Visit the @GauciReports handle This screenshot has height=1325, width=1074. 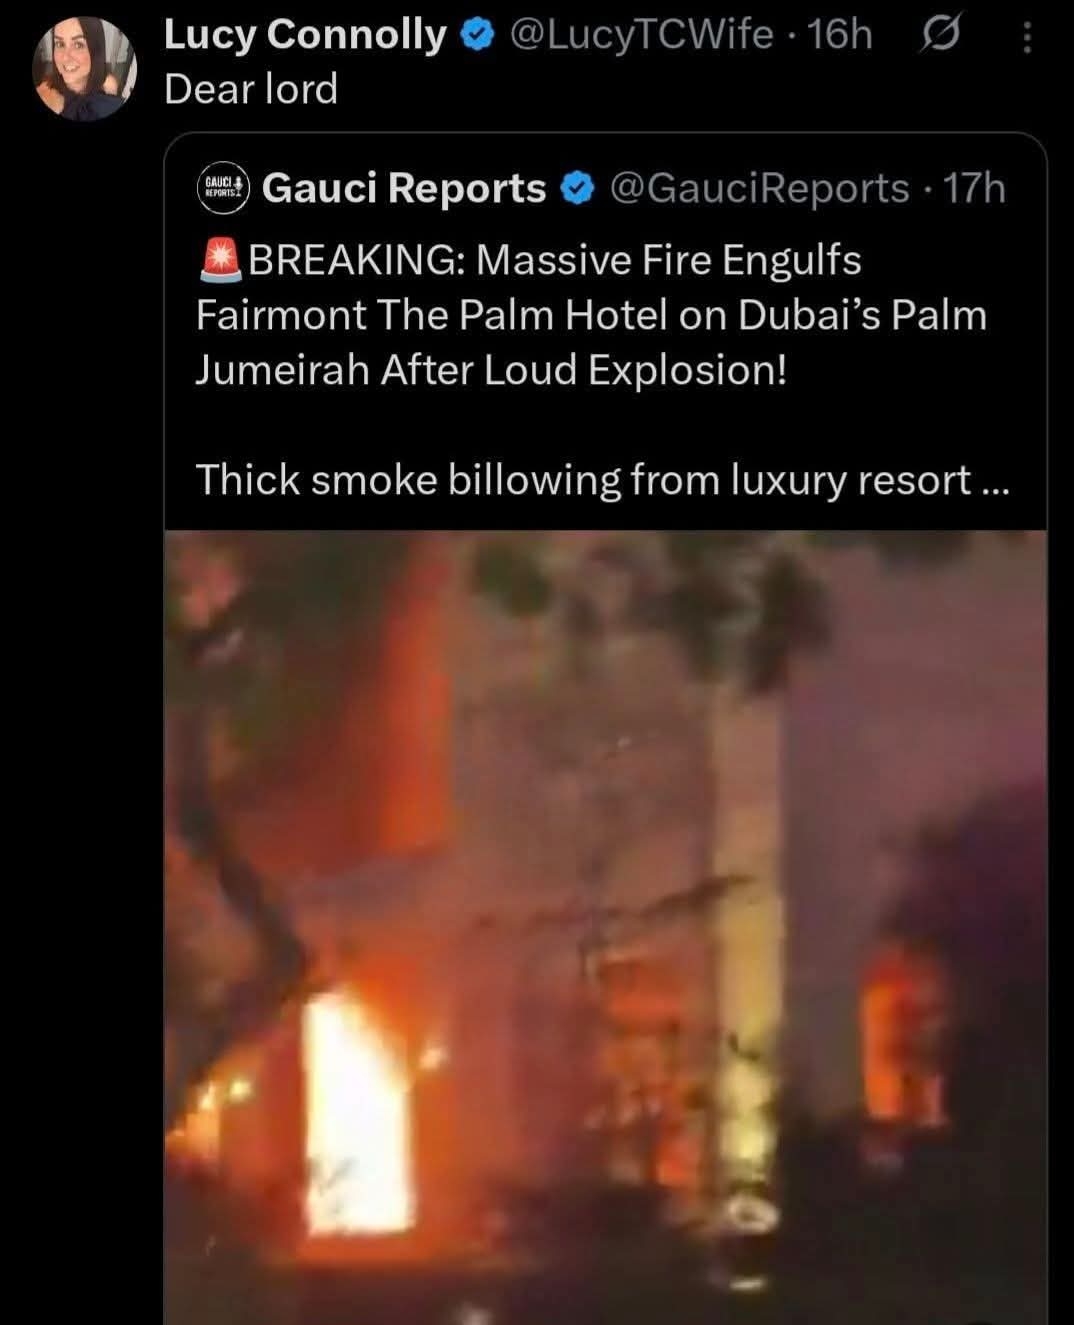[x=759, y=187]
